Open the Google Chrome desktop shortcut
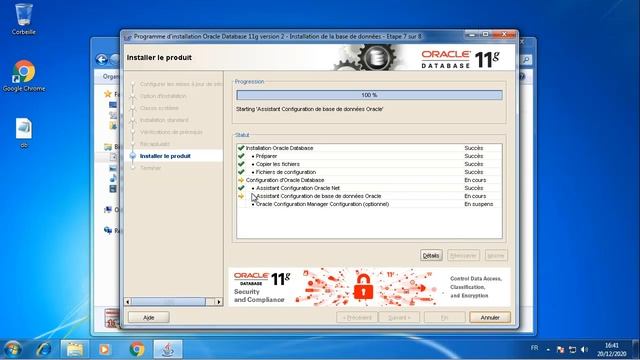640x360 pixels. pos(24,76)
